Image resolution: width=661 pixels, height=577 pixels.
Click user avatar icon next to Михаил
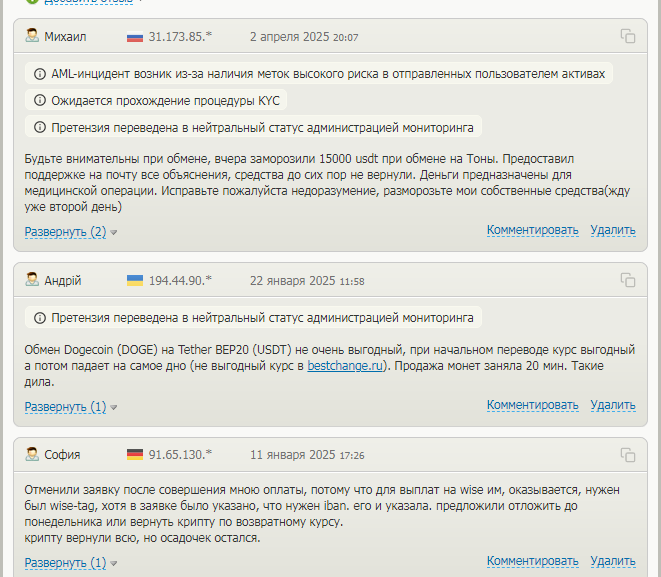32,36
